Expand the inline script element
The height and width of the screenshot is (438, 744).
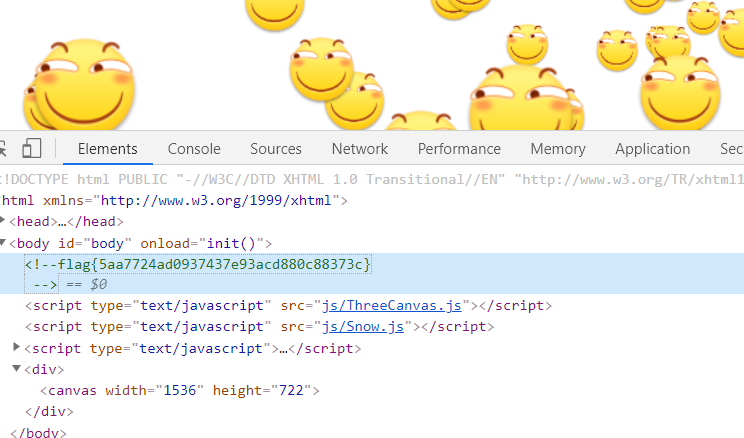16,347
